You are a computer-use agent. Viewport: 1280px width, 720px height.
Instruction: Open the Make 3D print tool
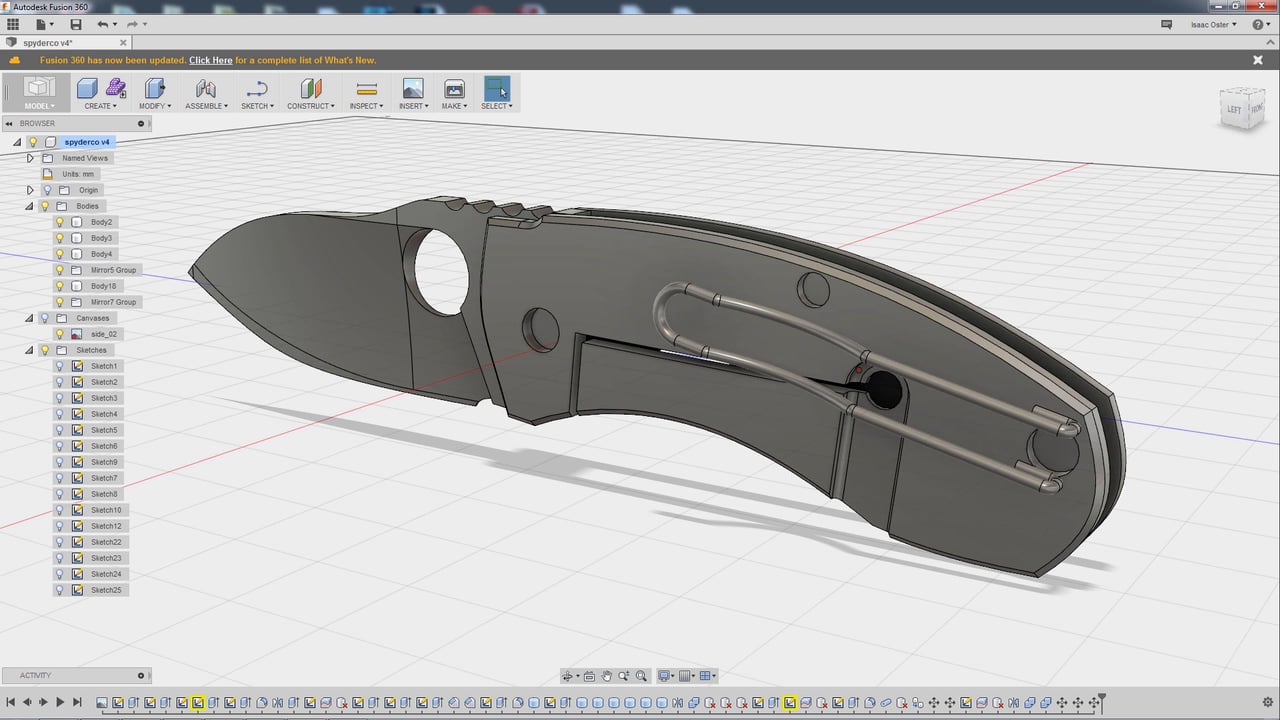(454, 89)
